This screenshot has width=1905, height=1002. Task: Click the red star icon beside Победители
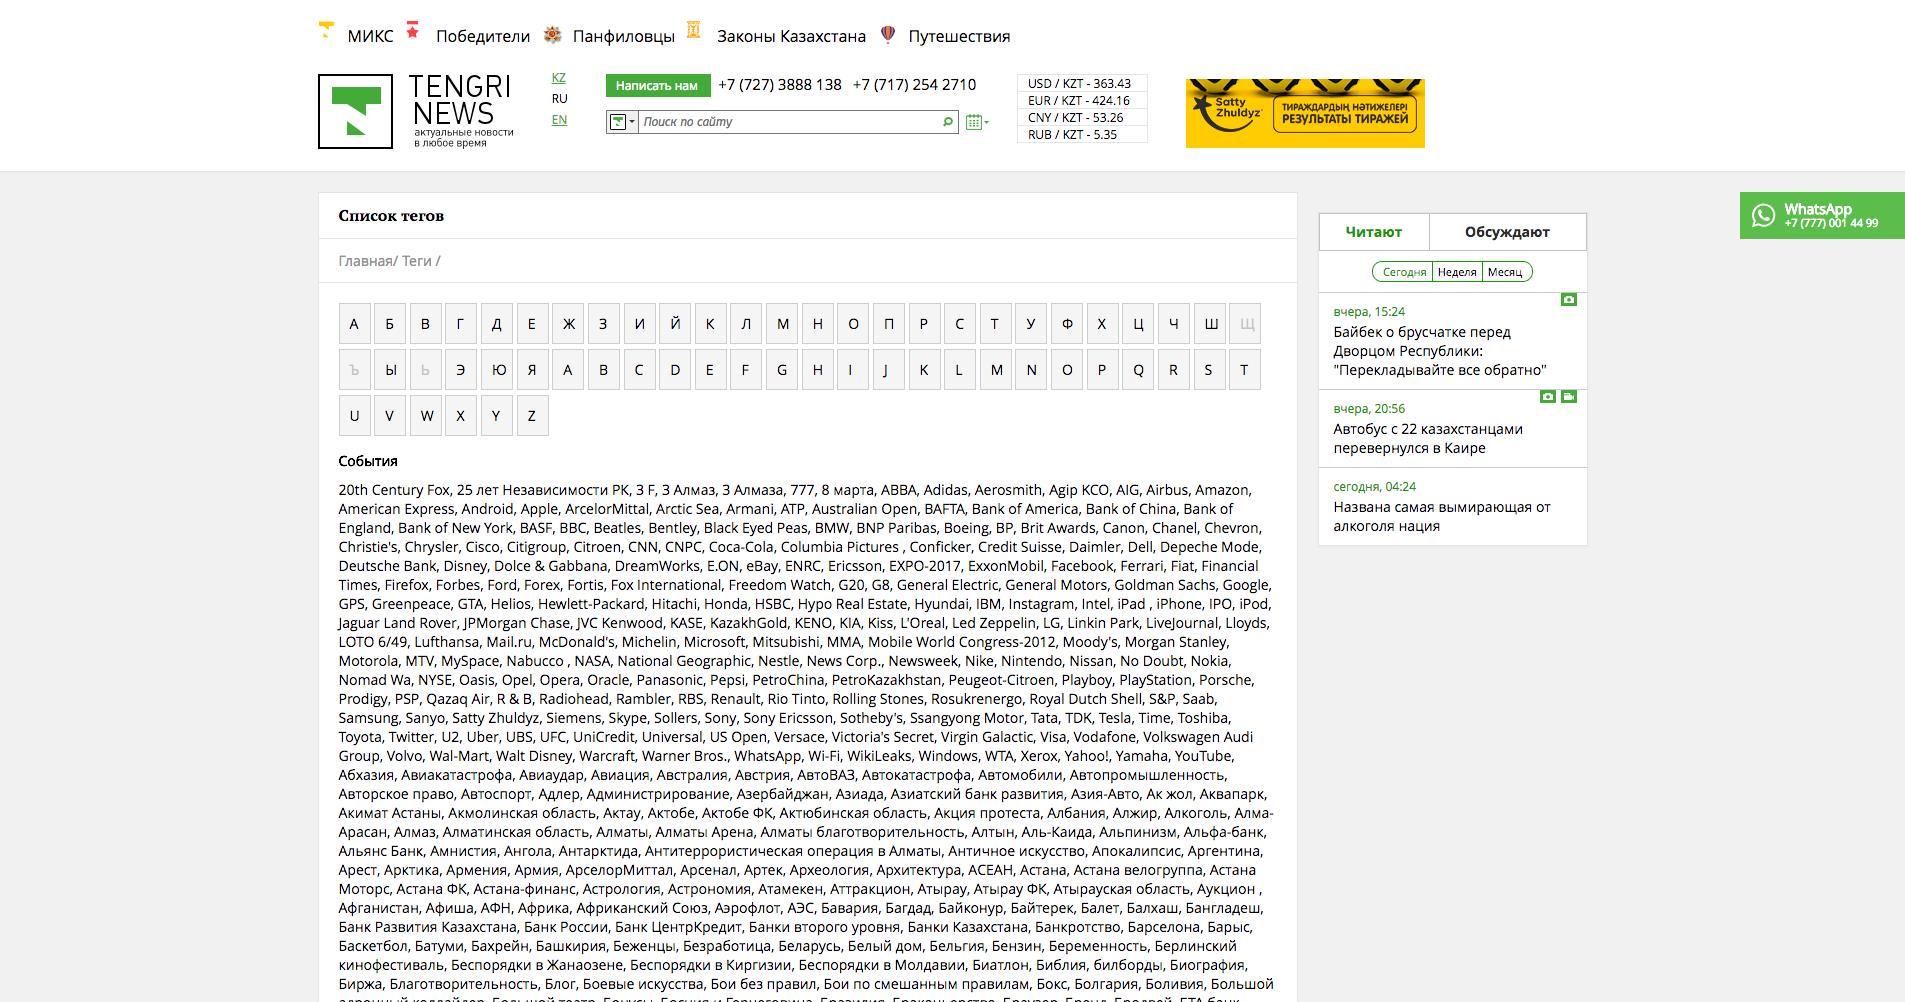pos(413,30)
